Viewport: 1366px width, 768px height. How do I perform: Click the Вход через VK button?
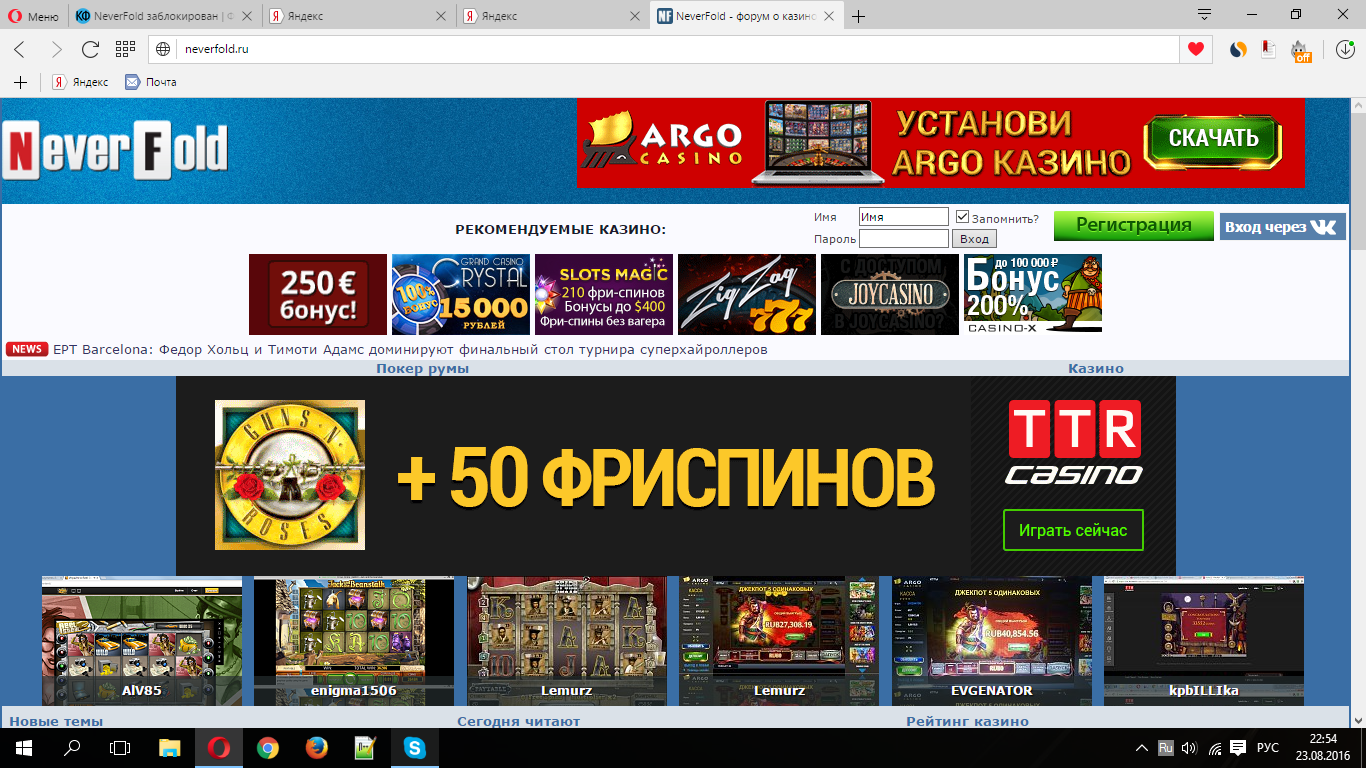pos(1282,227)
